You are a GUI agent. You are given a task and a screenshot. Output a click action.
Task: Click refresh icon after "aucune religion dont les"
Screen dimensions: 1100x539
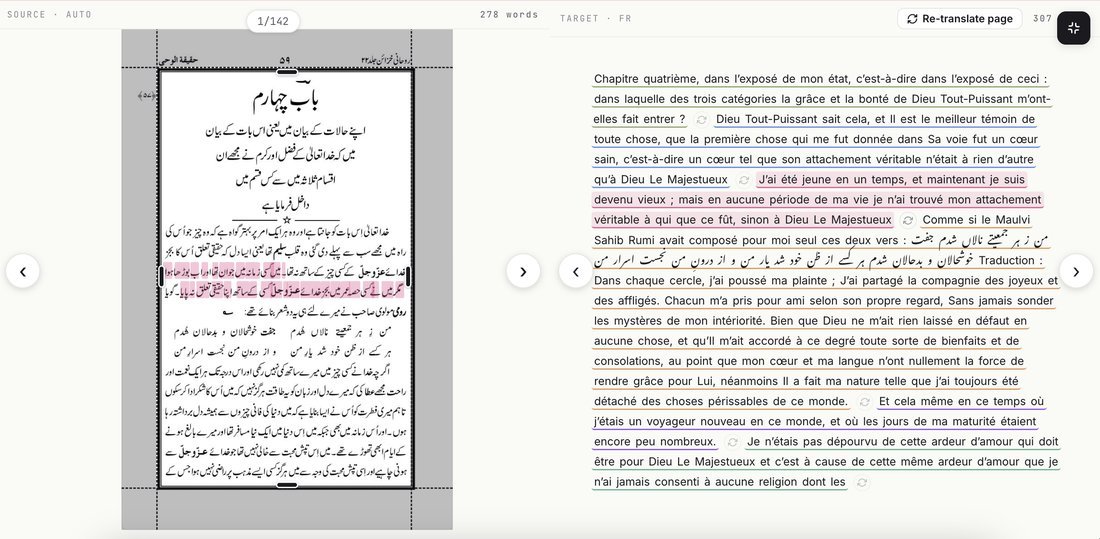[862, 482]
